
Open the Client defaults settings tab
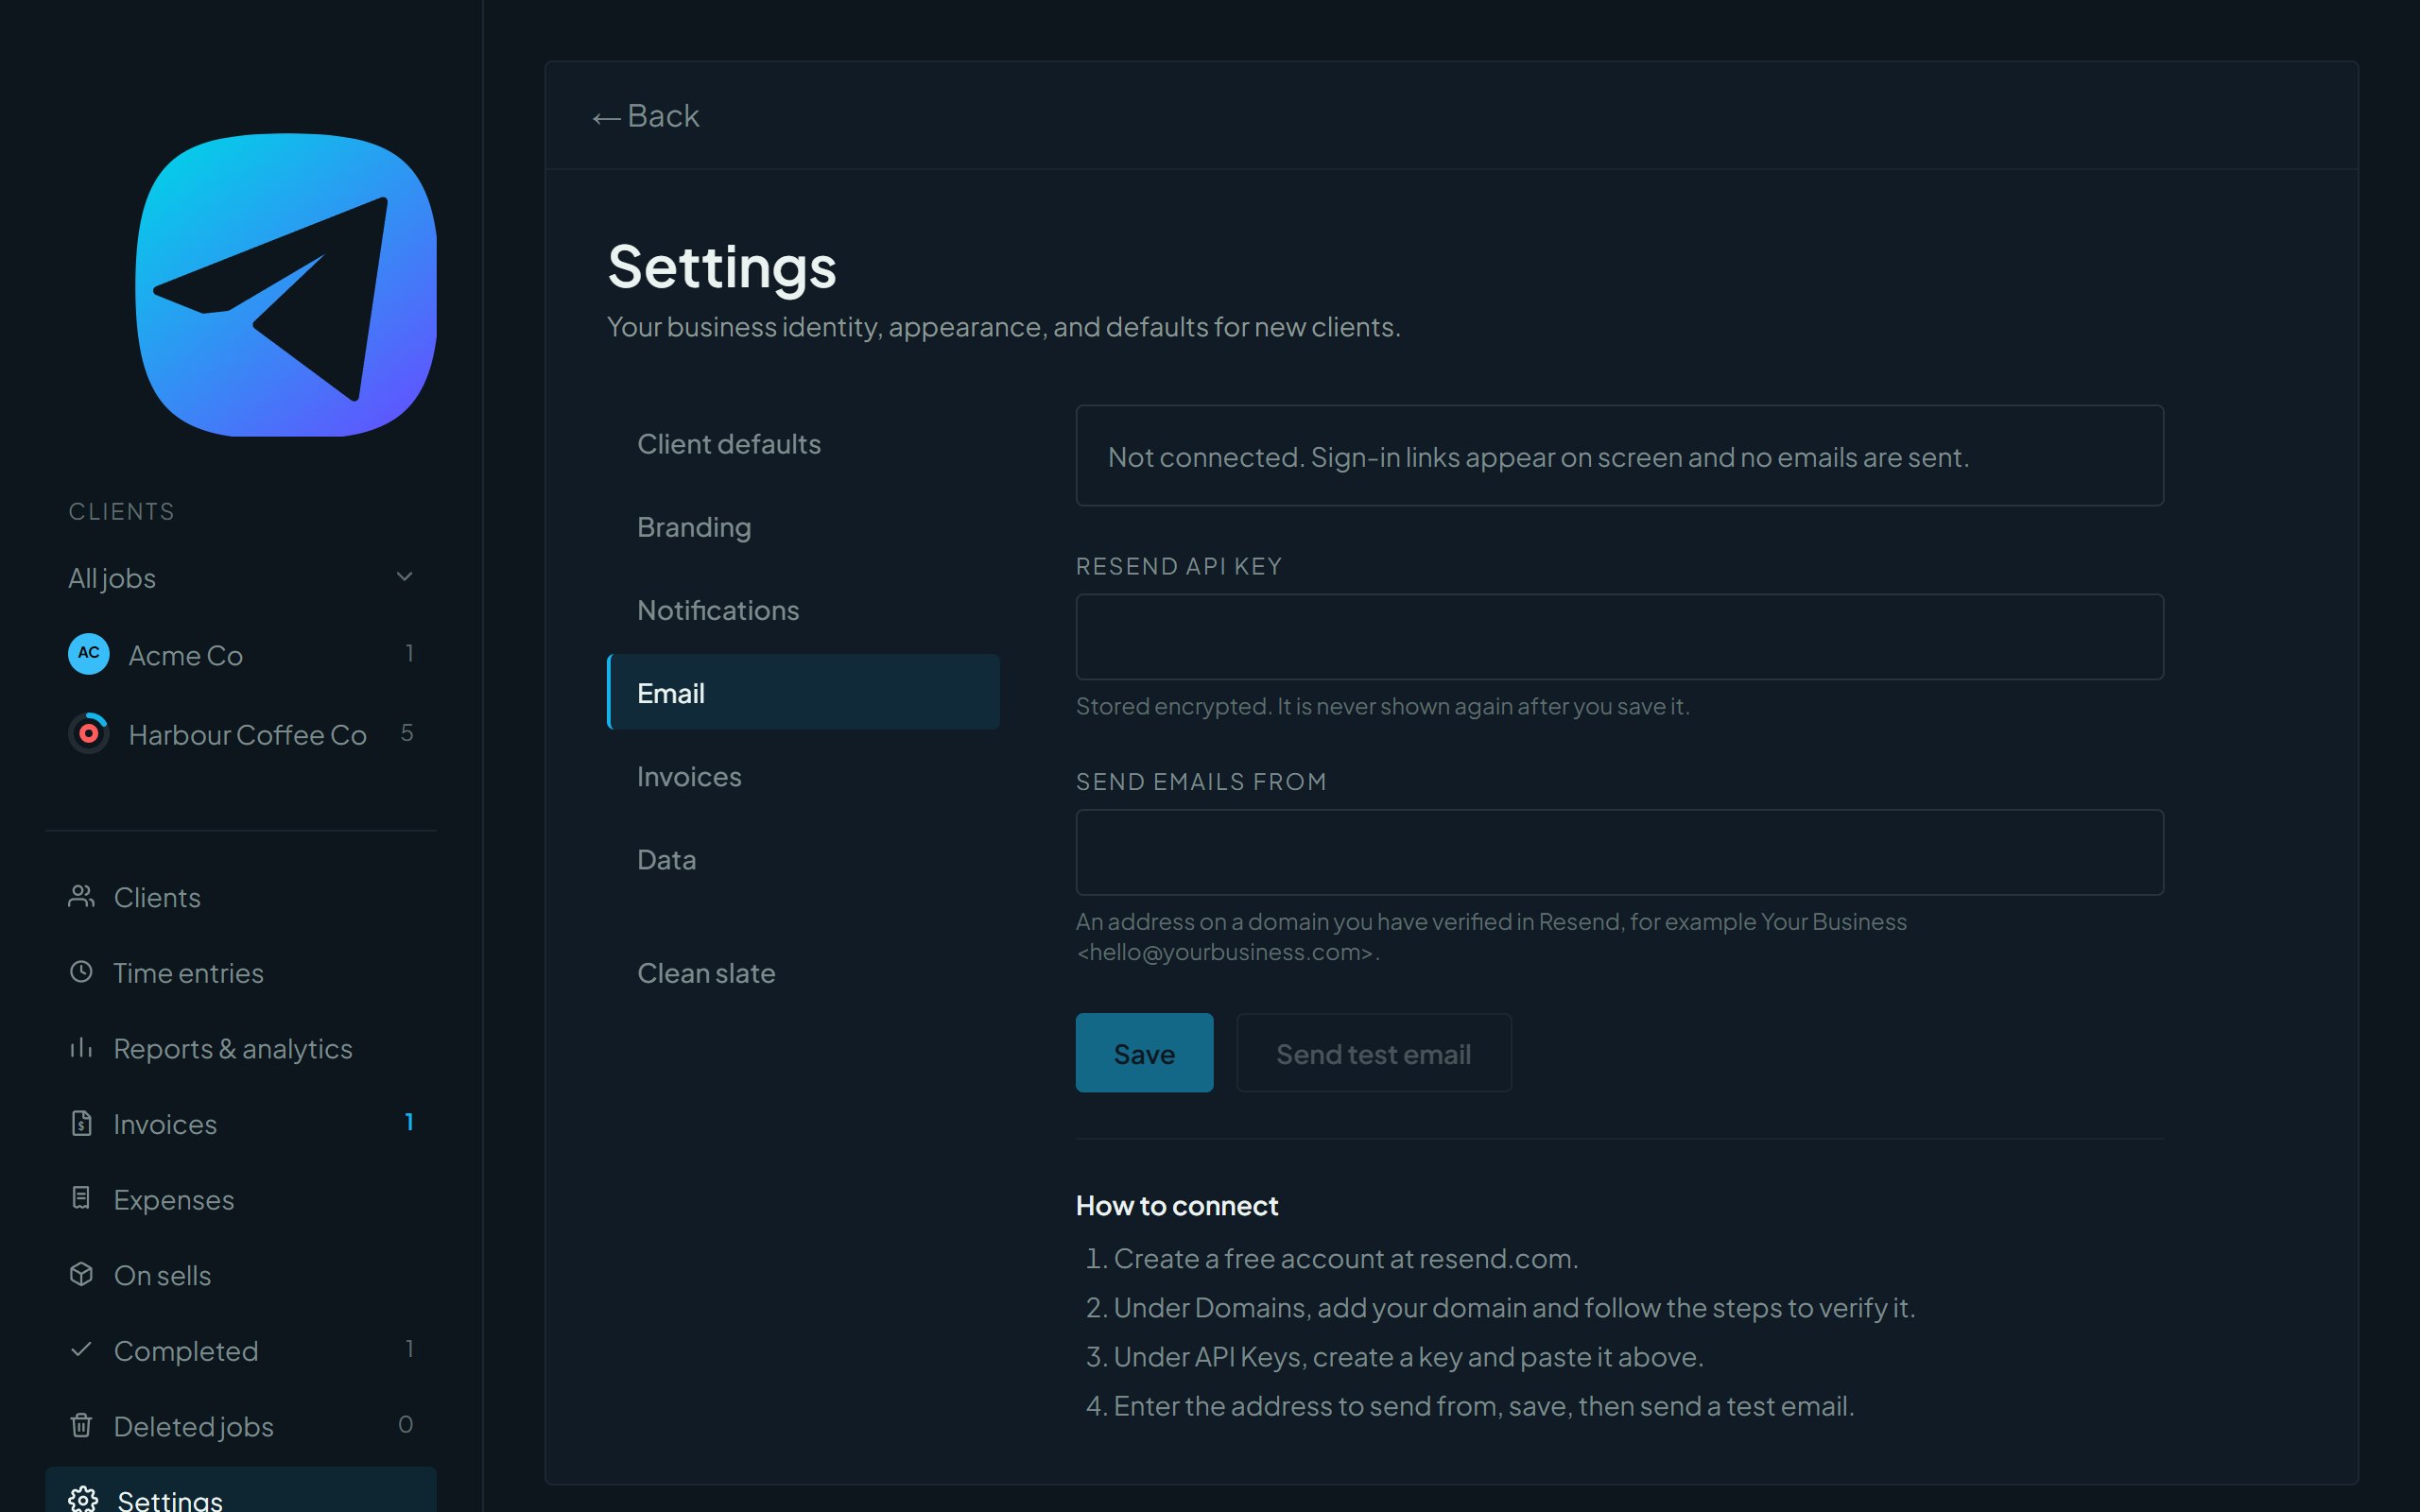(x=803, y=444)
